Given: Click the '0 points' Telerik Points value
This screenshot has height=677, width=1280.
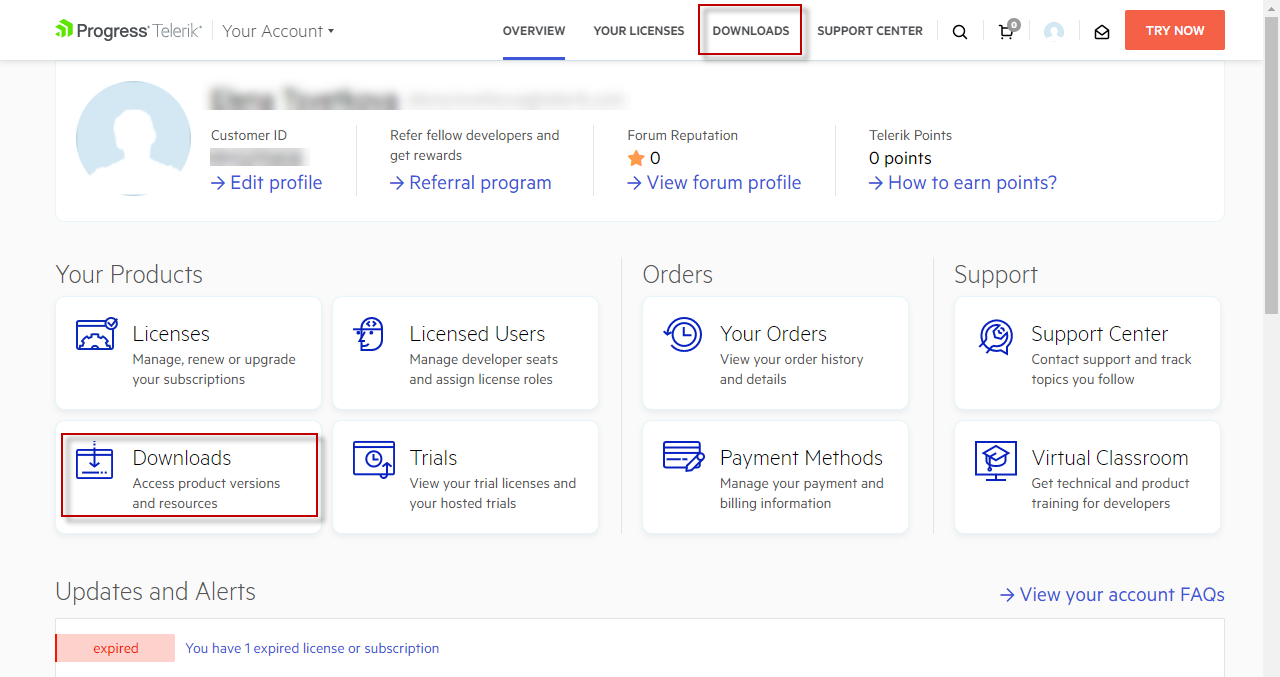Looking at the screenshot, I should [x=900, y=158].
